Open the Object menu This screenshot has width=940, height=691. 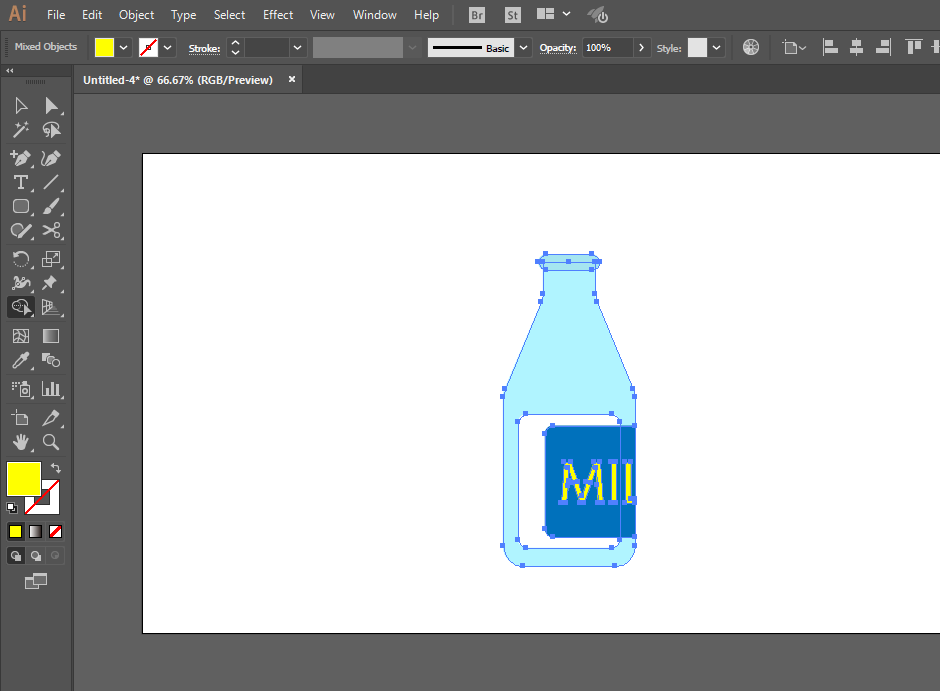(x=136, y=15)
